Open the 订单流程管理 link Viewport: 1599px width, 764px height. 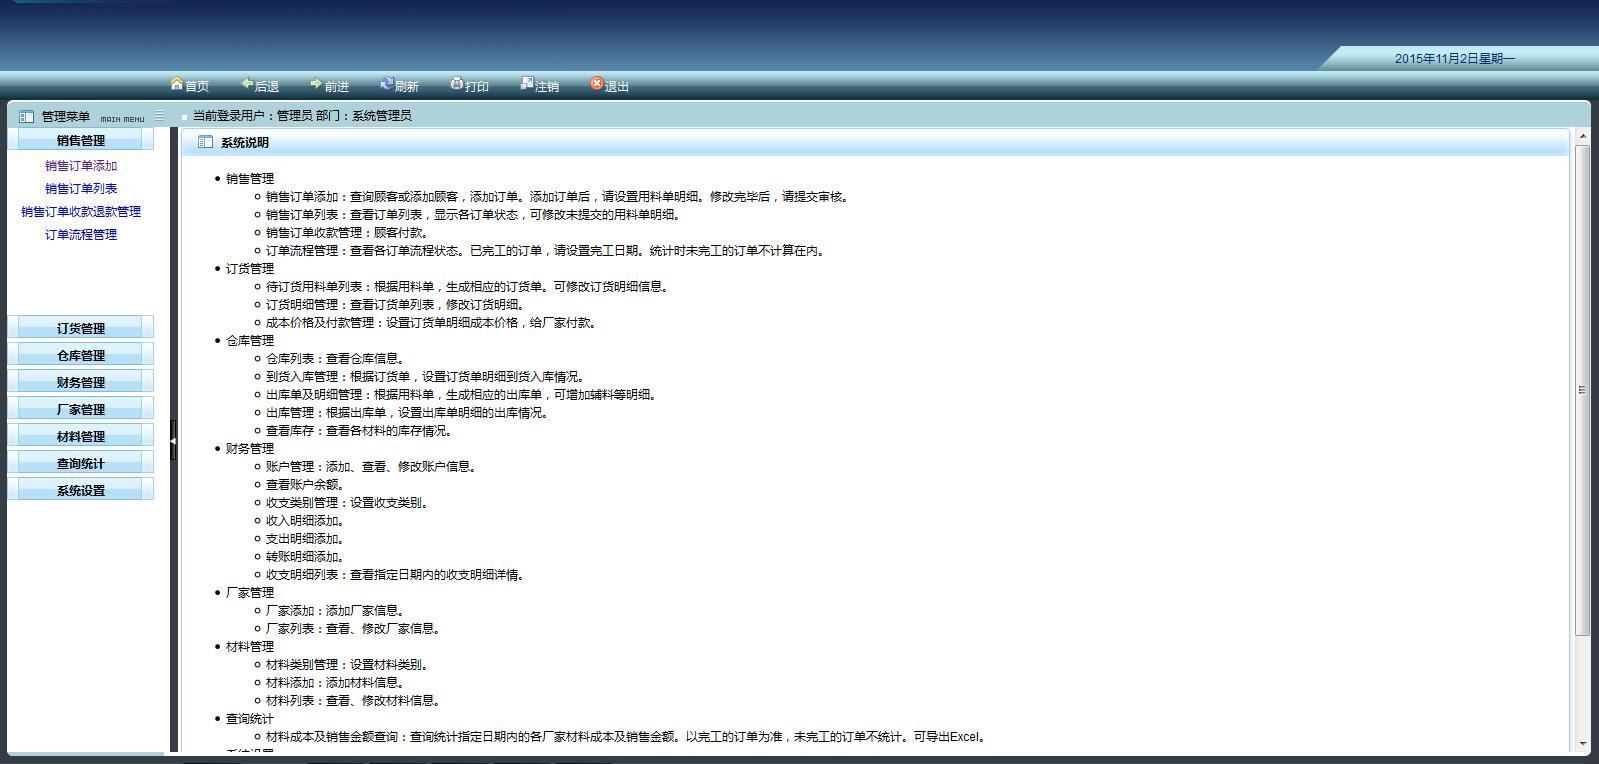(x=81, y=235)
